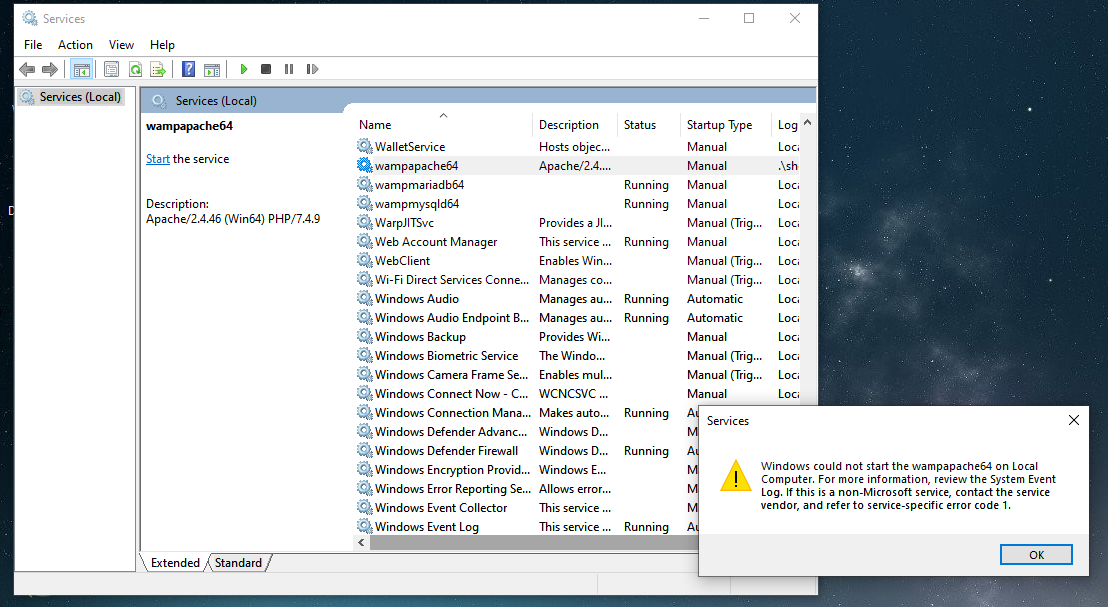
Task: Select Windows Connect Now - C... row
Action: pos(577,394)
